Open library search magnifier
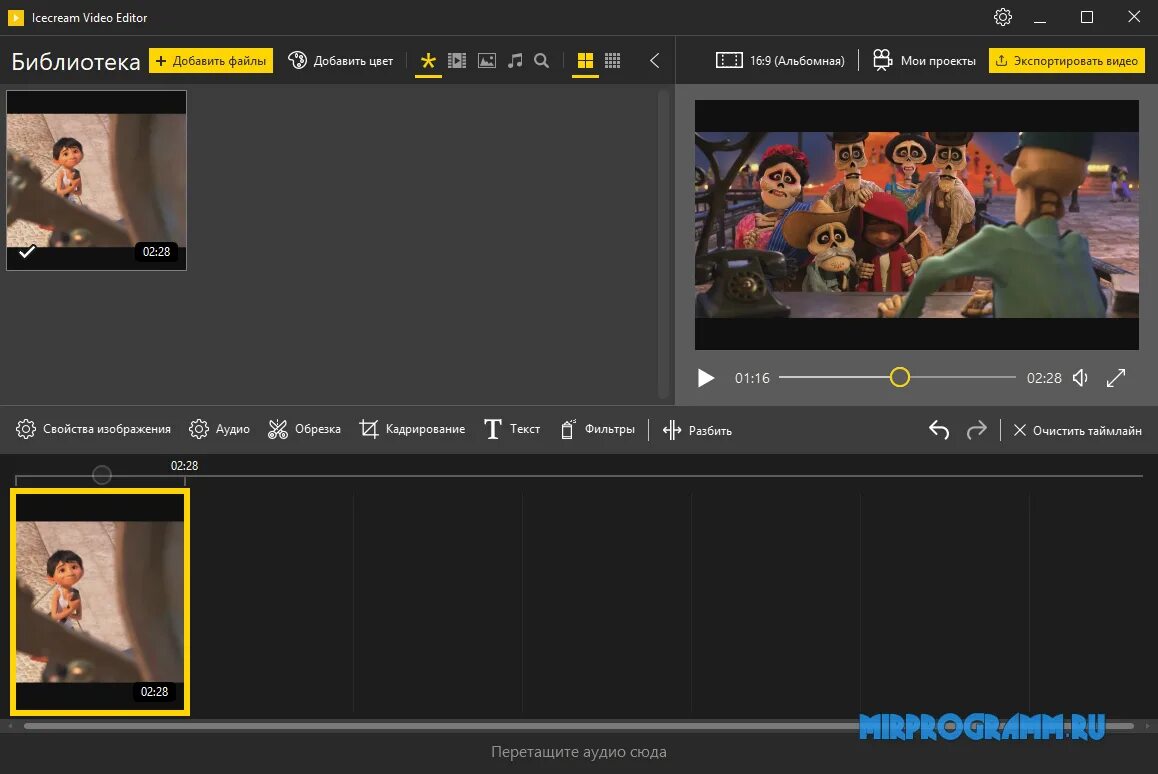 click(x=541, y=61)
